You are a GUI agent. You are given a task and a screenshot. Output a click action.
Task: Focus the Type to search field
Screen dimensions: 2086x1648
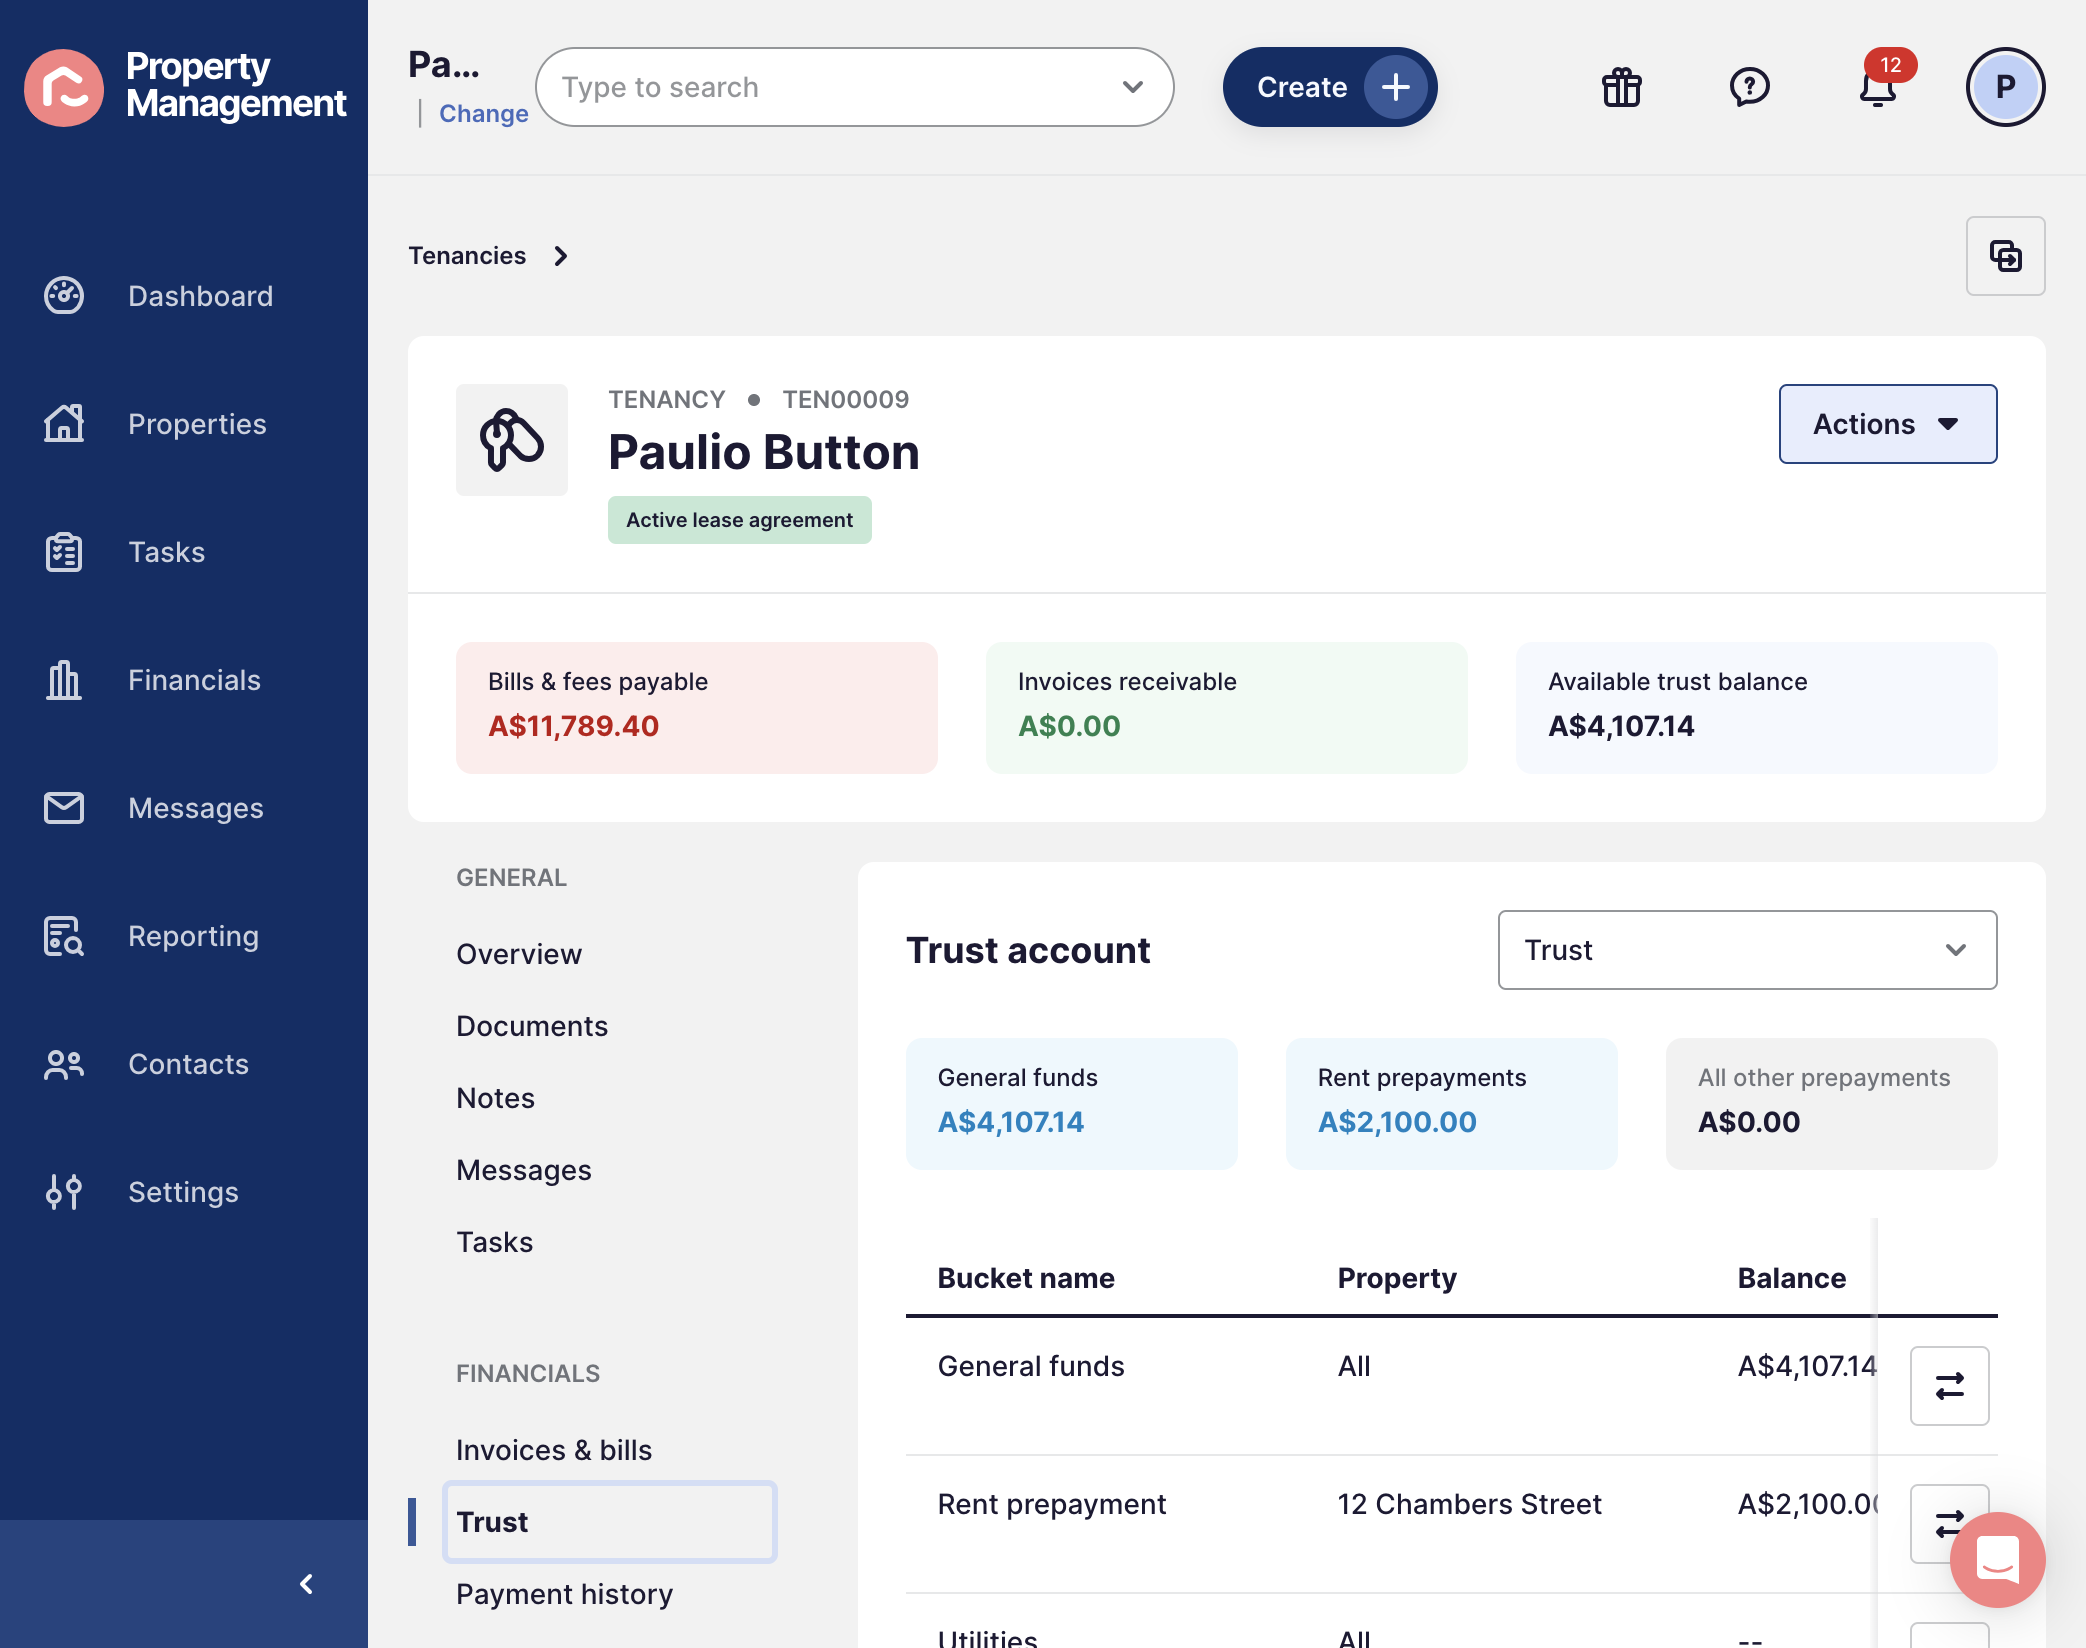[855, 87]
